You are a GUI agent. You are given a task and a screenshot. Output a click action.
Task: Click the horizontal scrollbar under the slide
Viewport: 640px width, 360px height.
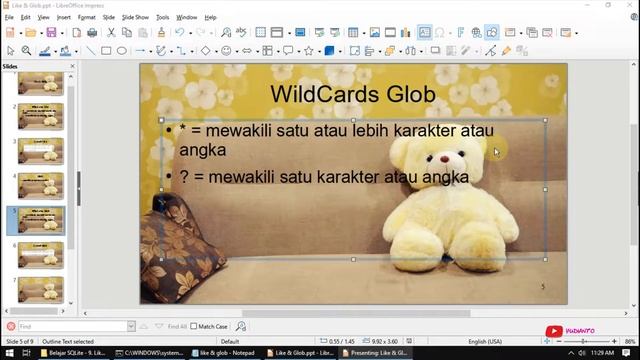point(356,313)
